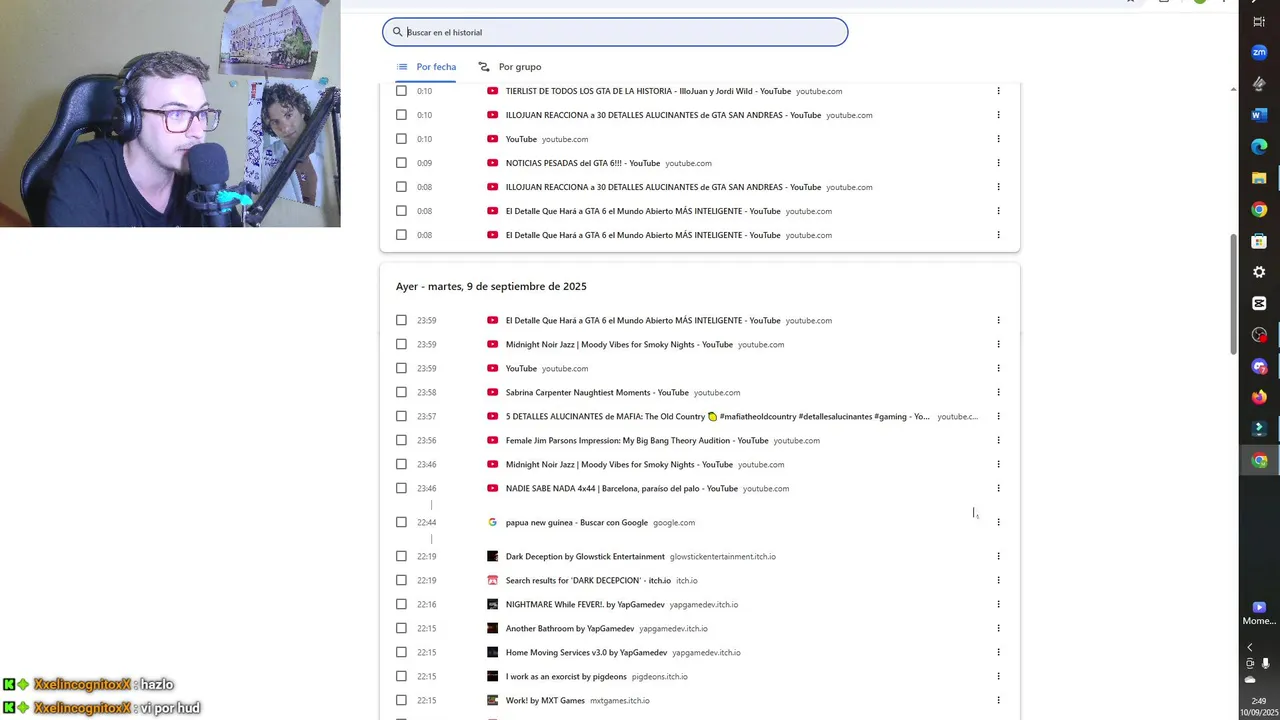1280x720 pixels.
Task: Click the list icon beside Por fecha
Action: click(x=402, y=67)
